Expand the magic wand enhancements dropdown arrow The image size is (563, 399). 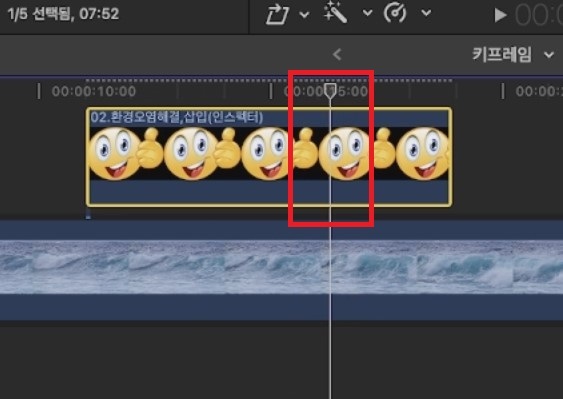[367, 13]
